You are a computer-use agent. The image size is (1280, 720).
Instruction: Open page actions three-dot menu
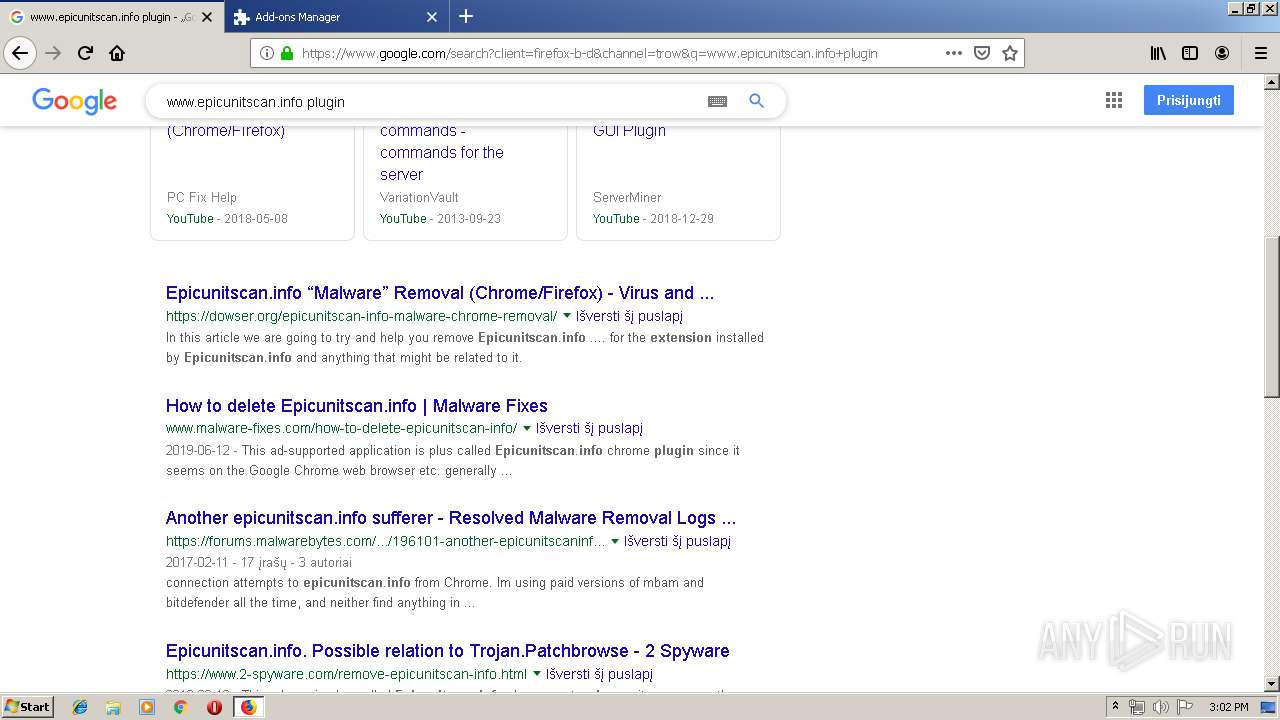point(953,53)
